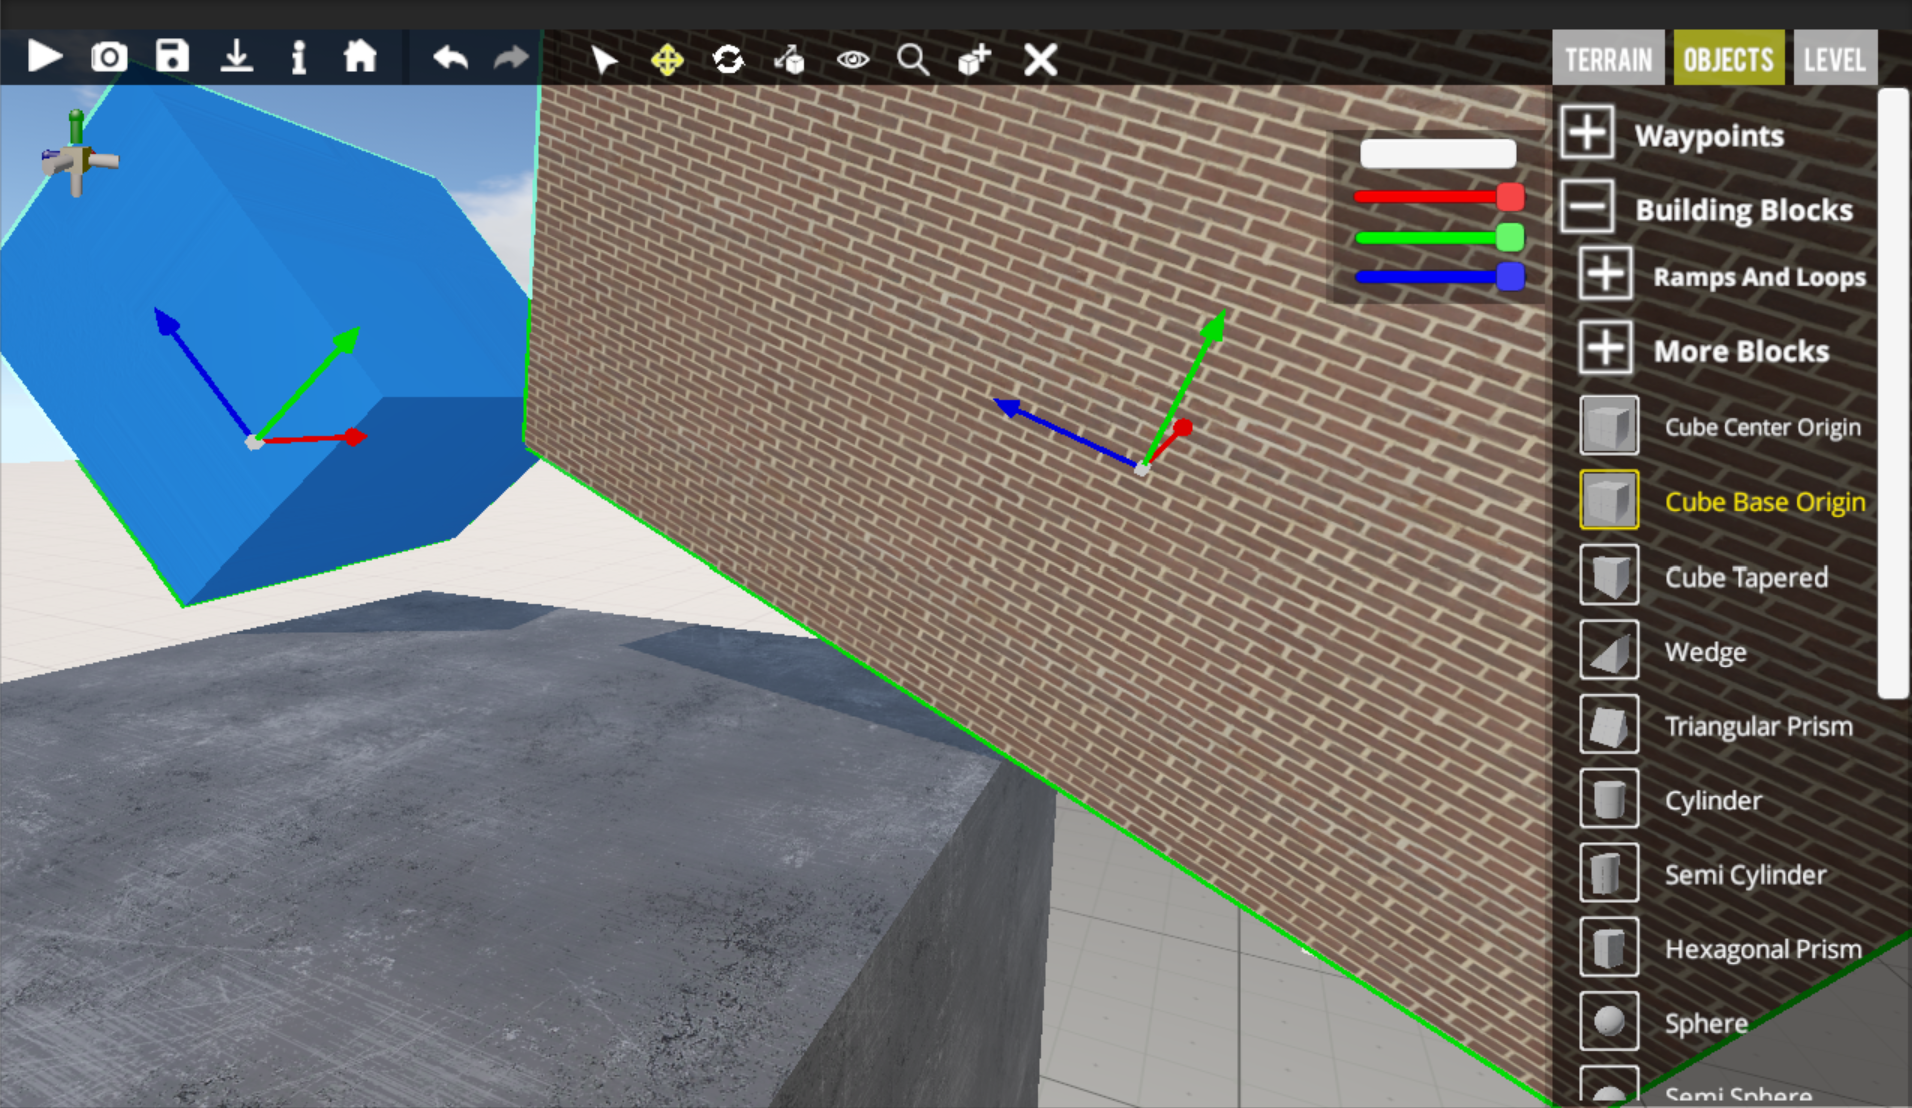Viewport: 1912px width, 1108px height.
Task: Delete selection with the X icon
Action: point(1040,60)
